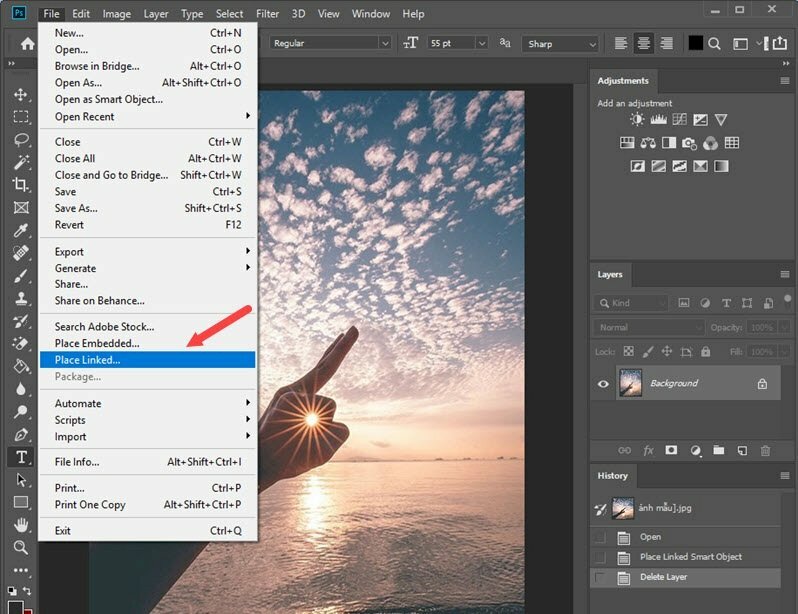This screenshot has height=614, width=798.
Task: Switch to the History panel tab
Action: [x=612, y=476]
